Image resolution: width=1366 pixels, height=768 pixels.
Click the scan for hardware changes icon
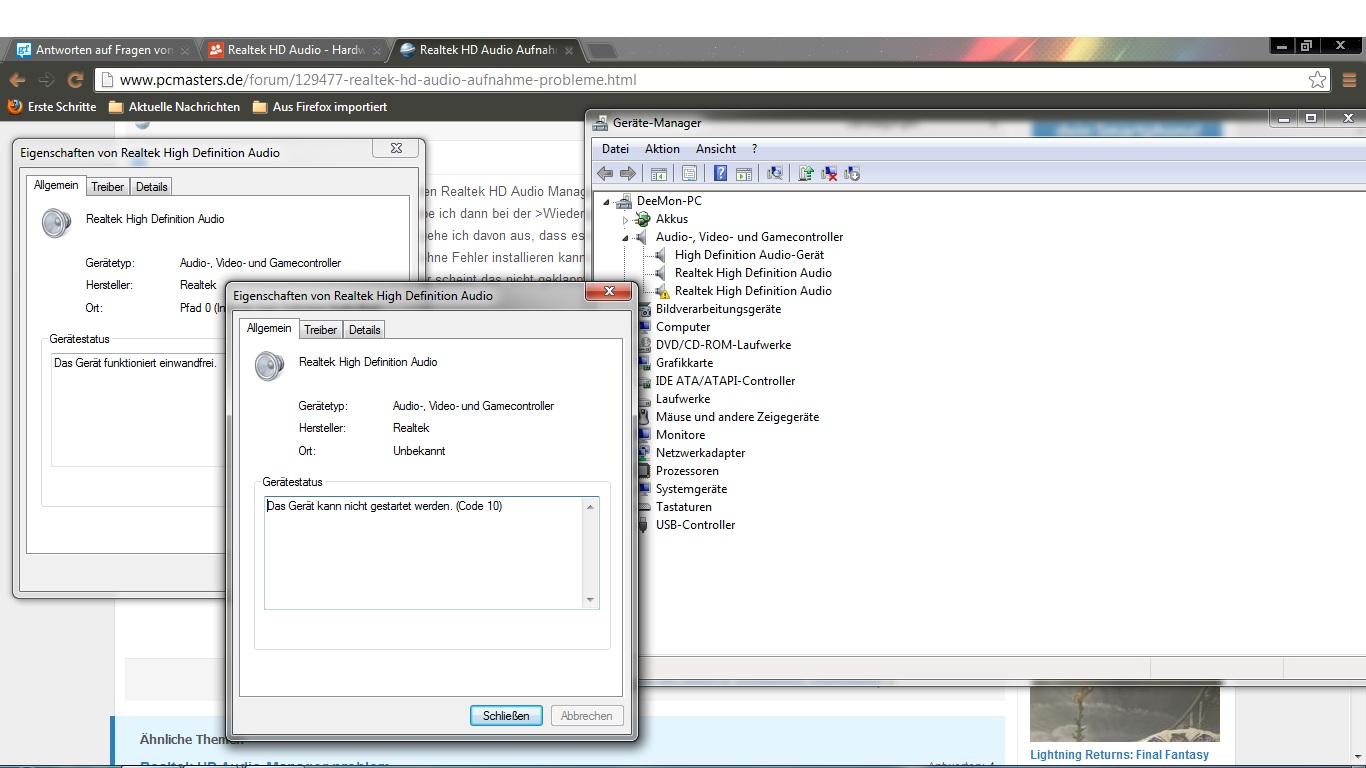point(774,173)
